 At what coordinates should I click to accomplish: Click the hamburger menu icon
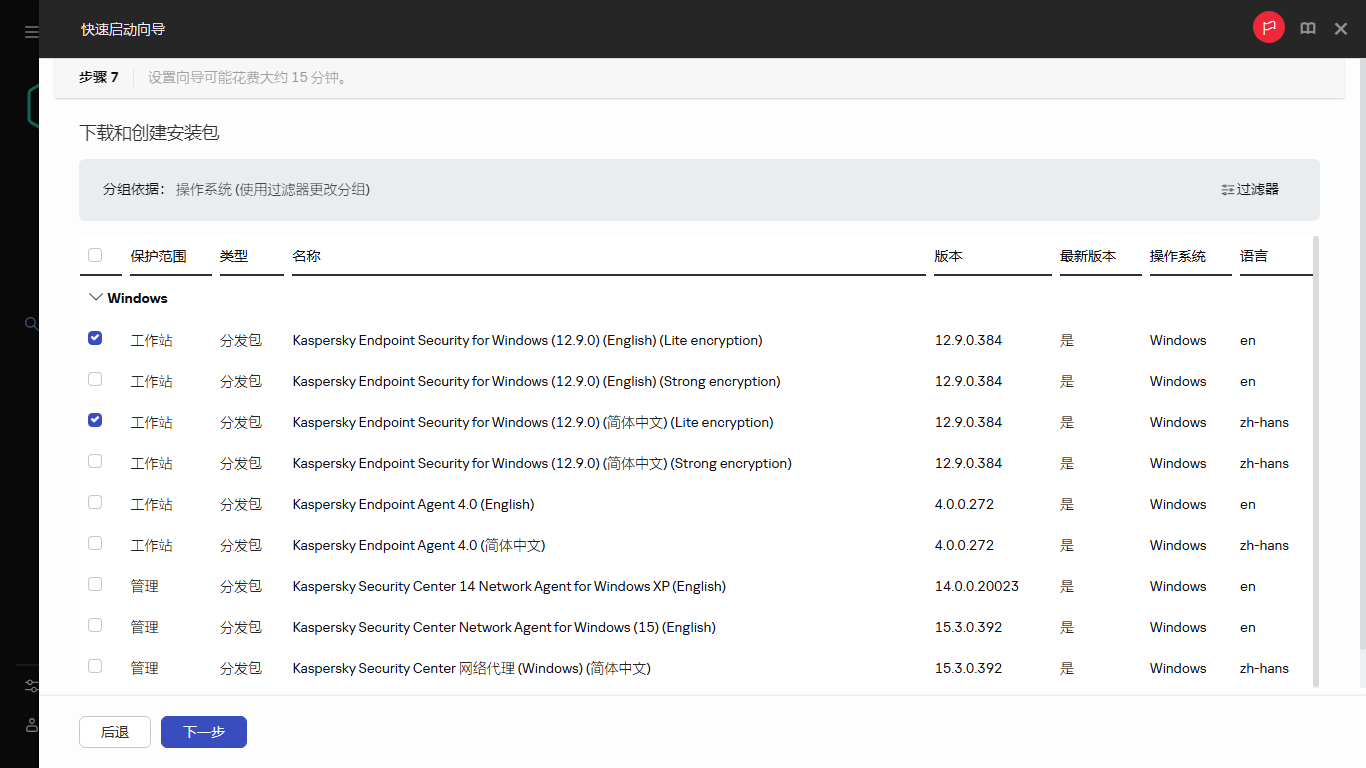click(x=31, y=32)
